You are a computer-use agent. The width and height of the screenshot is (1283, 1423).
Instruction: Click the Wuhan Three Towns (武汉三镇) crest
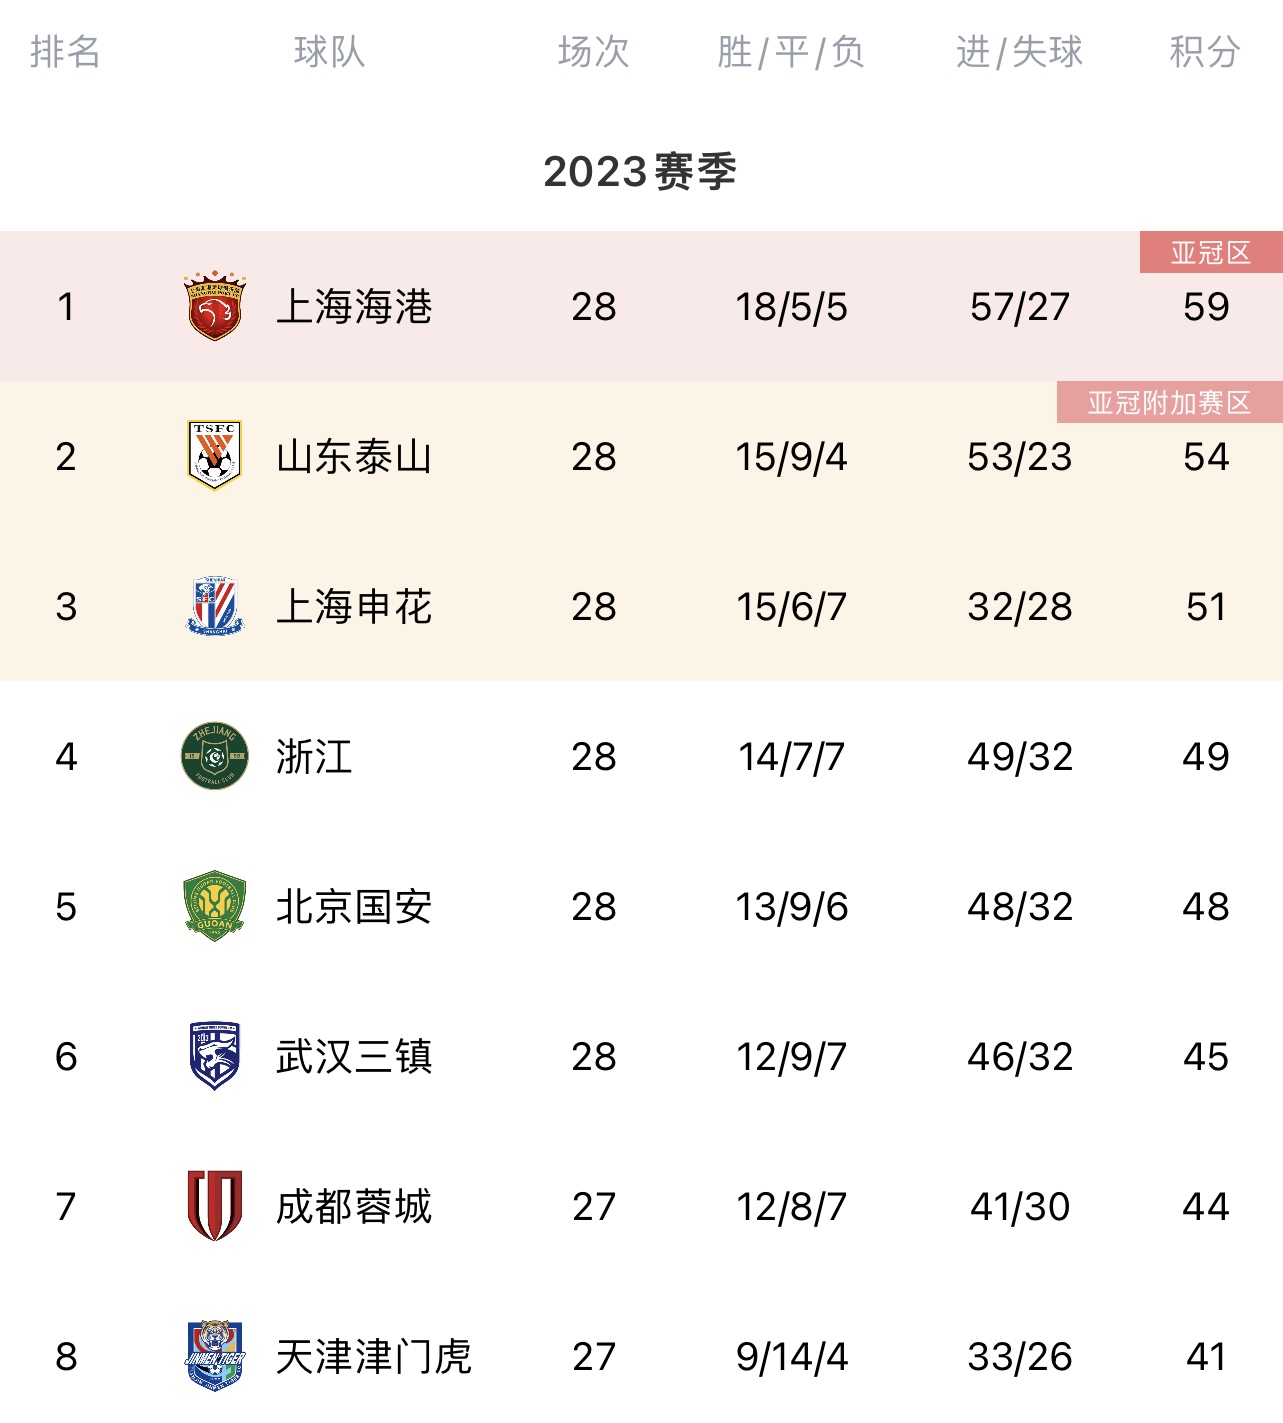coord(214,1056)
